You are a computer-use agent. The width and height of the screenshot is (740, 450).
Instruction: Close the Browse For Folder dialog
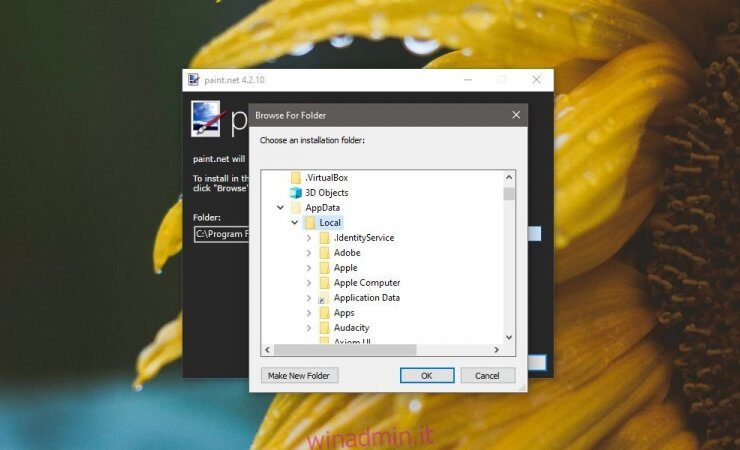point(516,115)
